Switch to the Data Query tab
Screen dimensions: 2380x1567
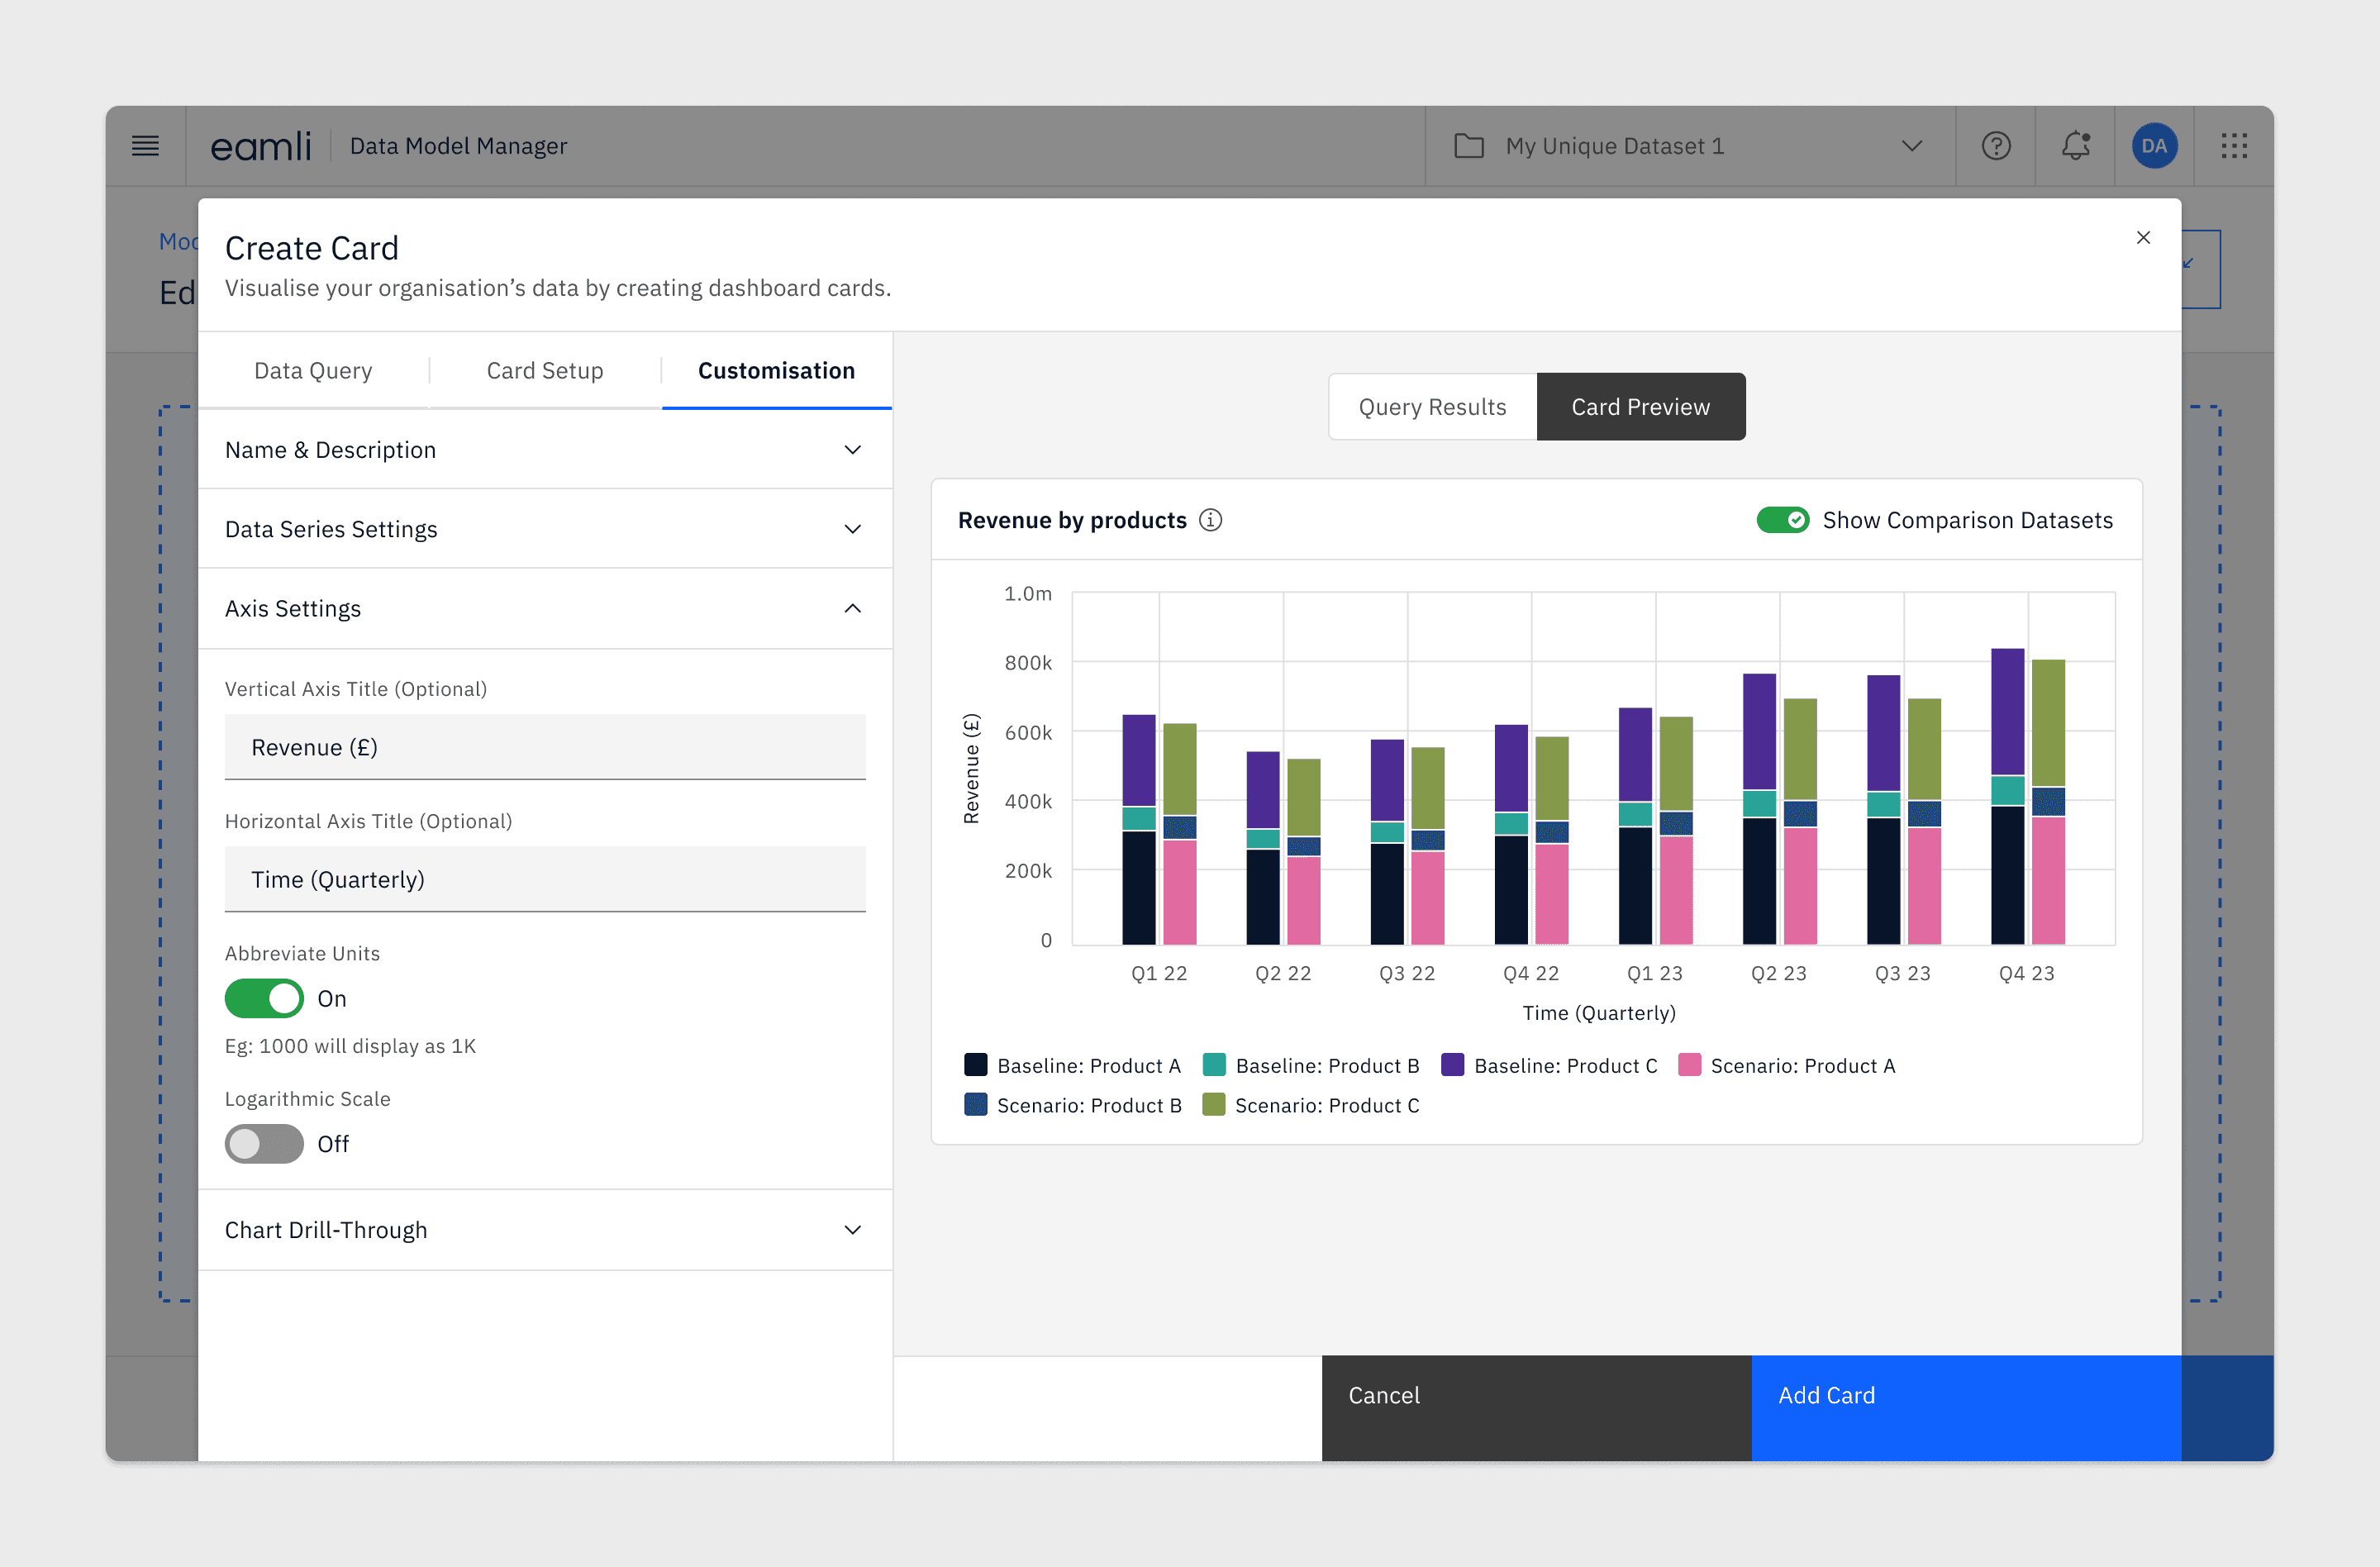313,371
